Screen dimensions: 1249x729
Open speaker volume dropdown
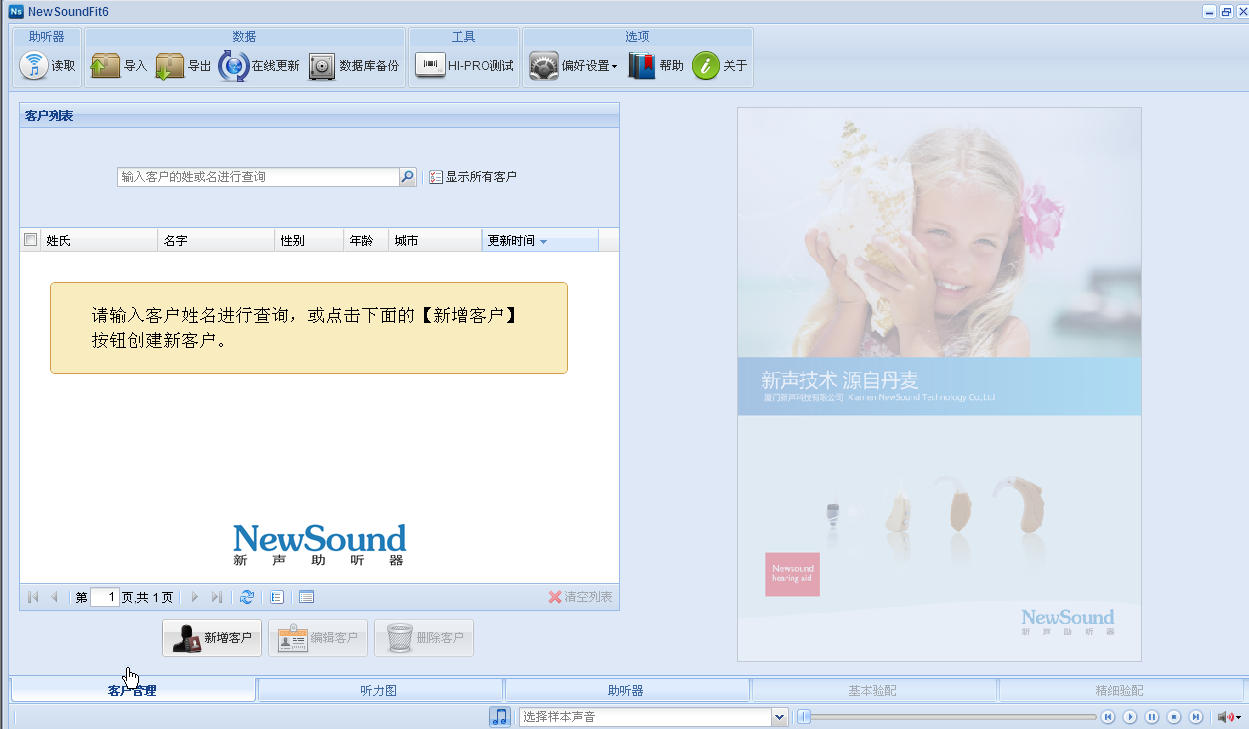pyautogui.click(x=1229, y=717)
